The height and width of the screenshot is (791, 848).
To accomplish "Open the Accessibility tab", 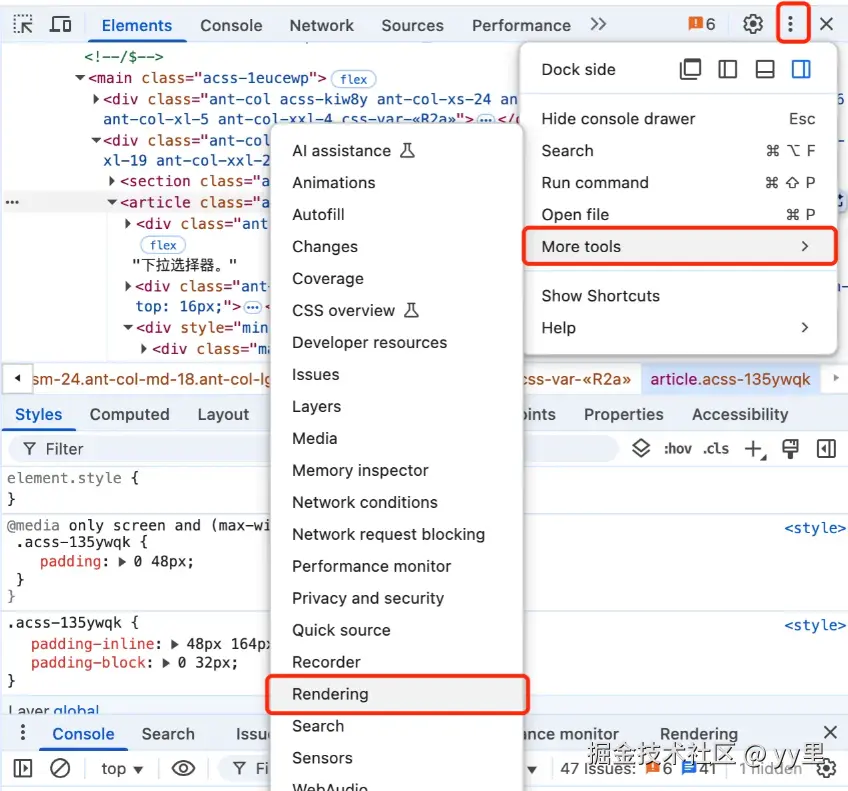I will (740, 414).
